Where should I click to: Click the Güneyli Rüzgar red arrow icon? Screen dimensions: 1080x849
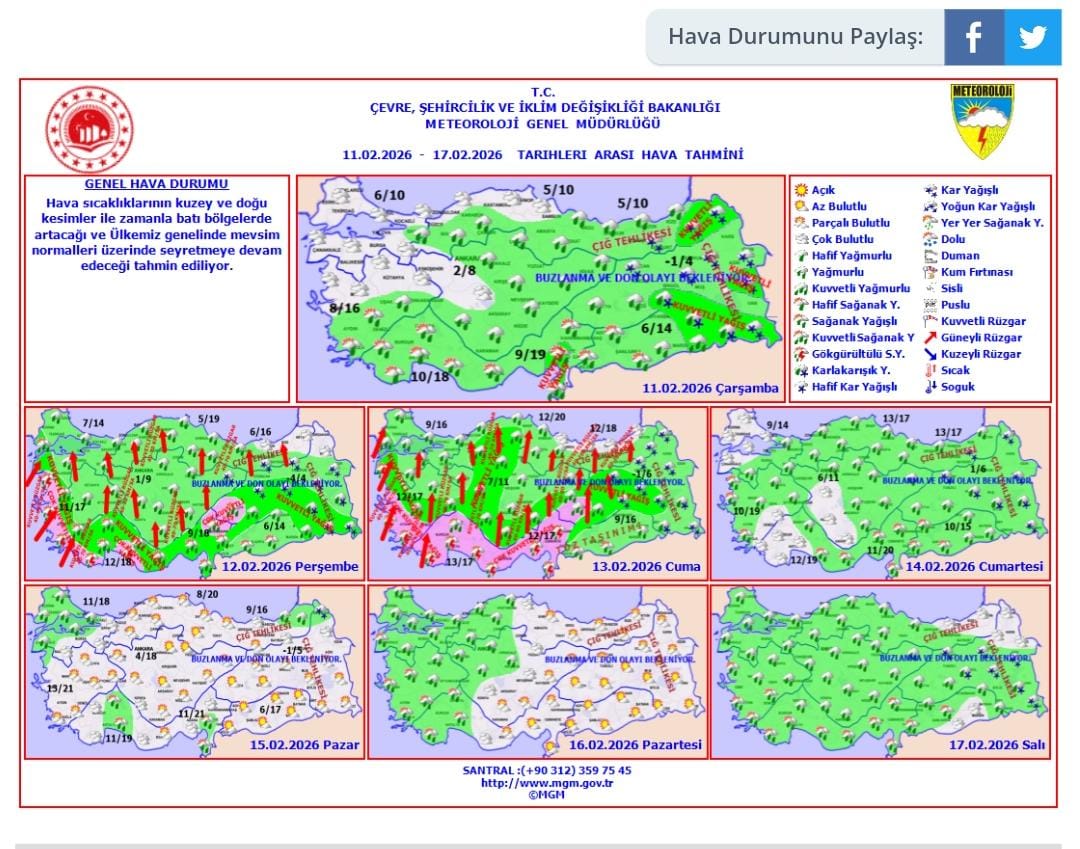pos(930,338)
